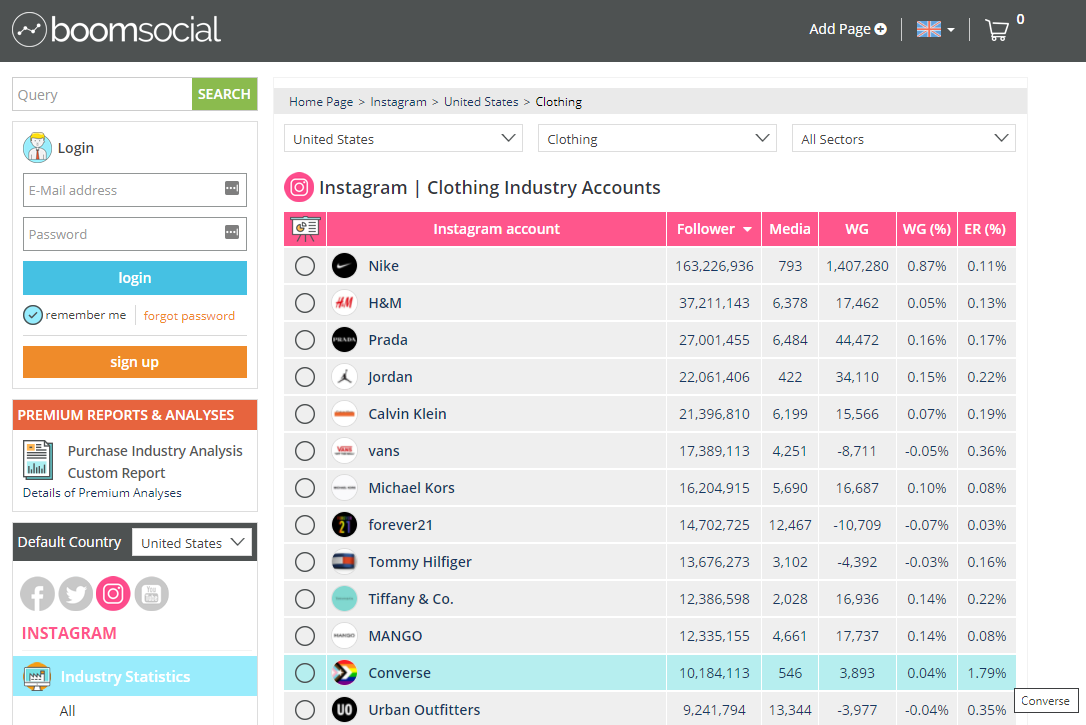Select the radio button for Prada
The height and width of the screenshot is (725, 1086).
coord(305,340)
